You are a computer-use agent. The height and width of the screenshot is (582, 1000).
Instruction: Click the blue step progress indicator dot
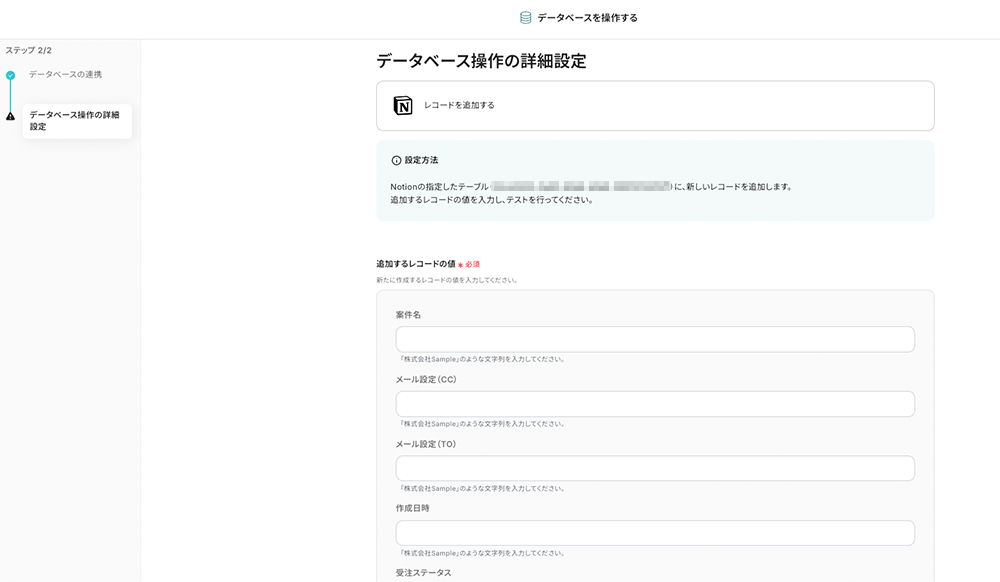[x=12, y=73]
